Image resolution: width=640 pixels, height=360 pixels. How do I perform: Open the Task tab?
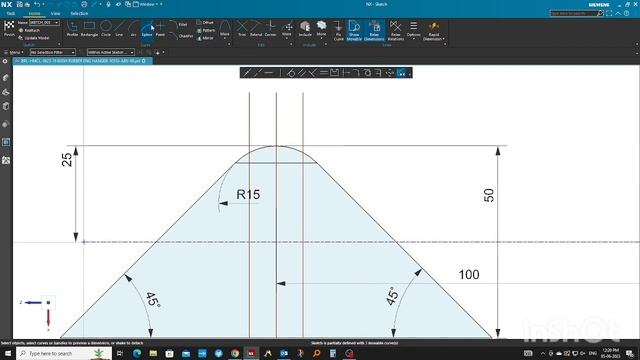[11, 13]
